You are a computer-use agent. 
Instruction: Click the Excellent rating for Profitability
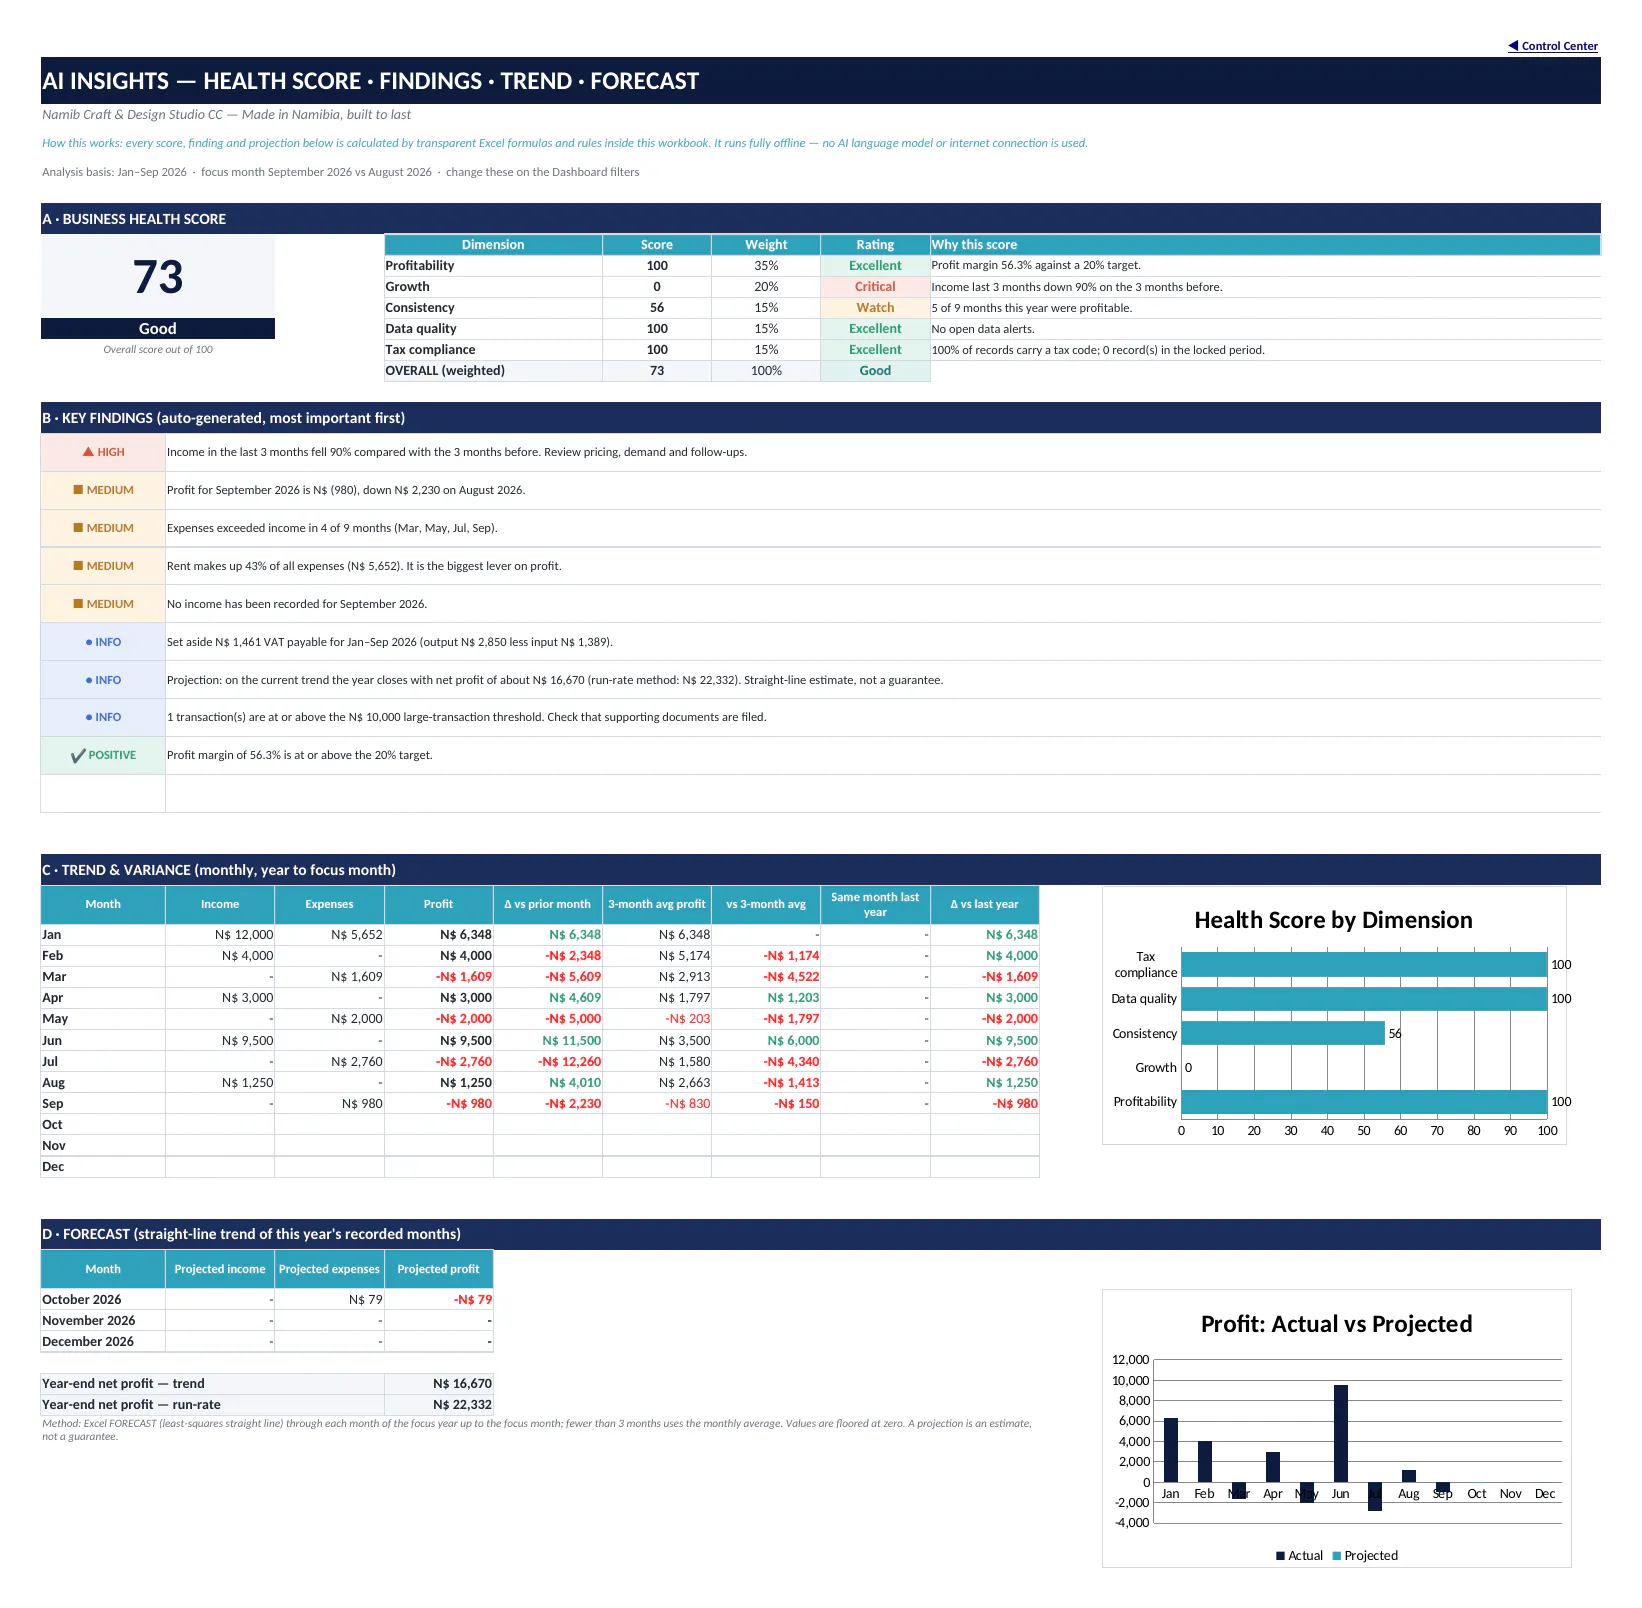(875, 266)
